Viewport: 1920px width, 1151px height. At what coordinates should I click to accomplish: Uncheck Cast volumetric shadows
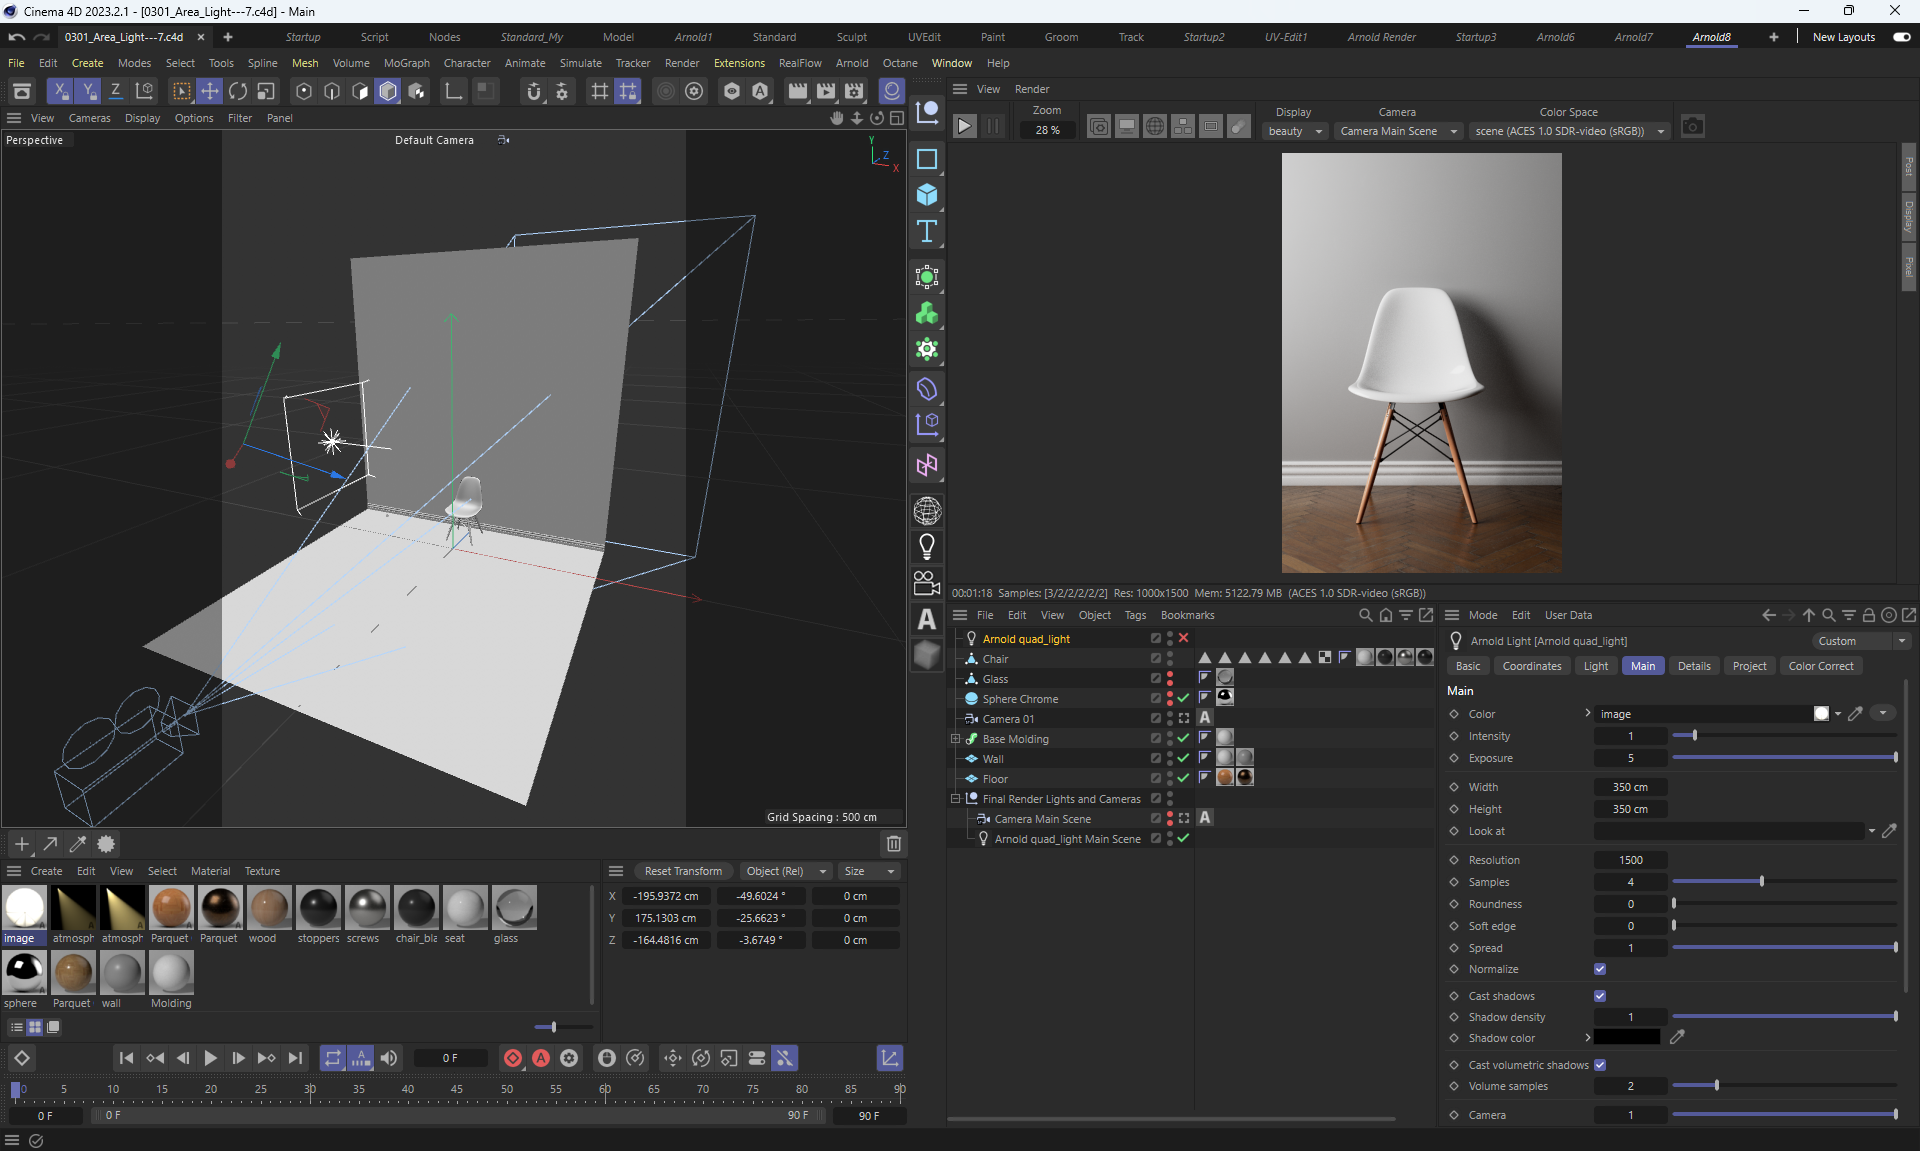tap(1600, 1065)
